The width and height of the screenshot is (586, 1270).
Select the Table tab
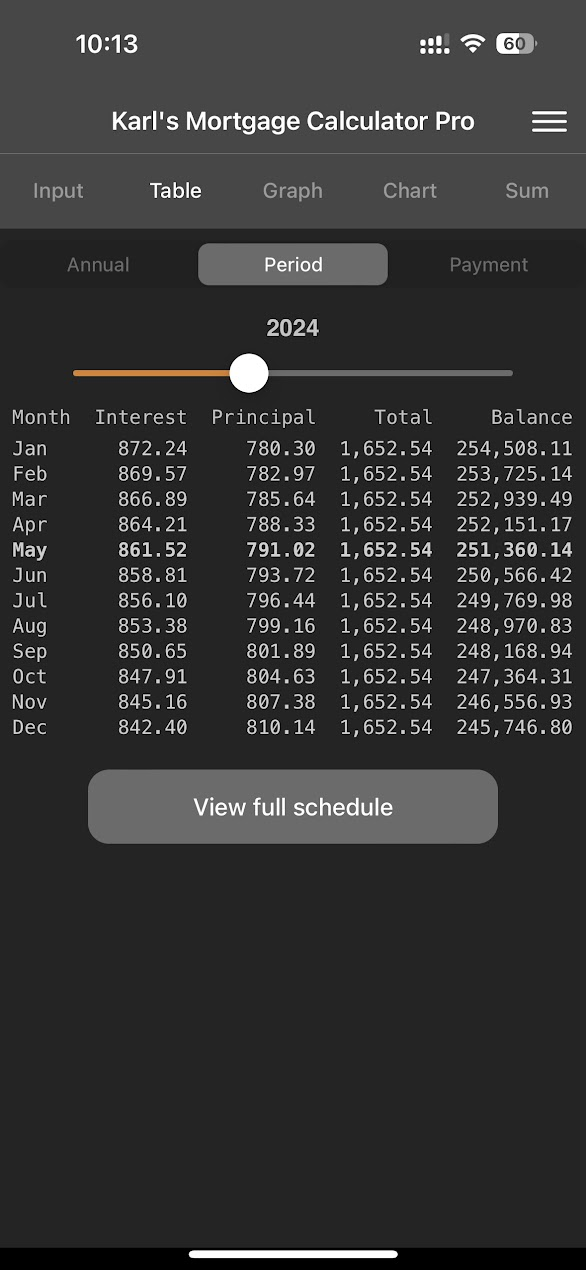pyautogui.click(x=176, y=191)
